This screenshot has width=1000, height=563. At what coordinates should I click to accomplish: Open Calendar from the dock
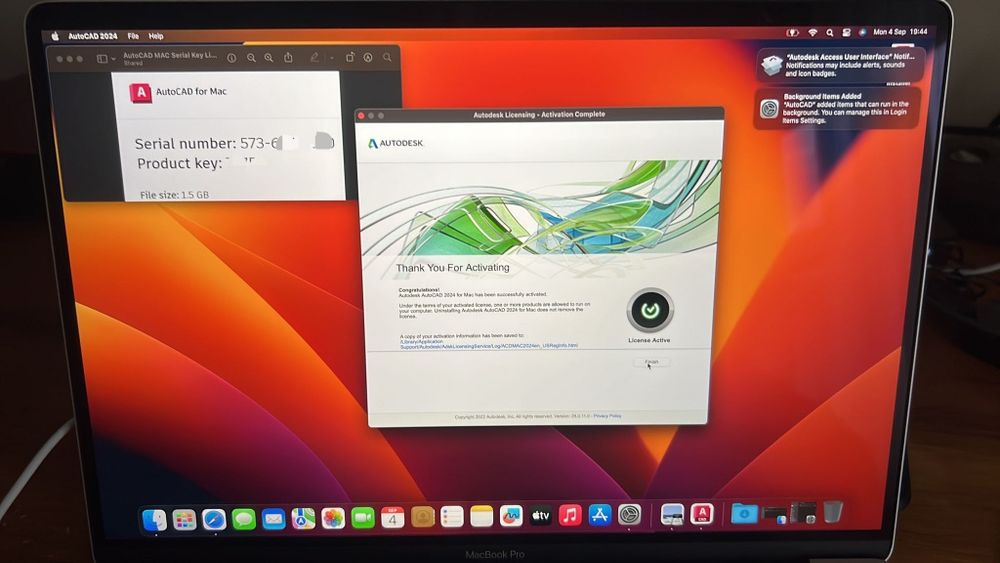coord(392,518)
